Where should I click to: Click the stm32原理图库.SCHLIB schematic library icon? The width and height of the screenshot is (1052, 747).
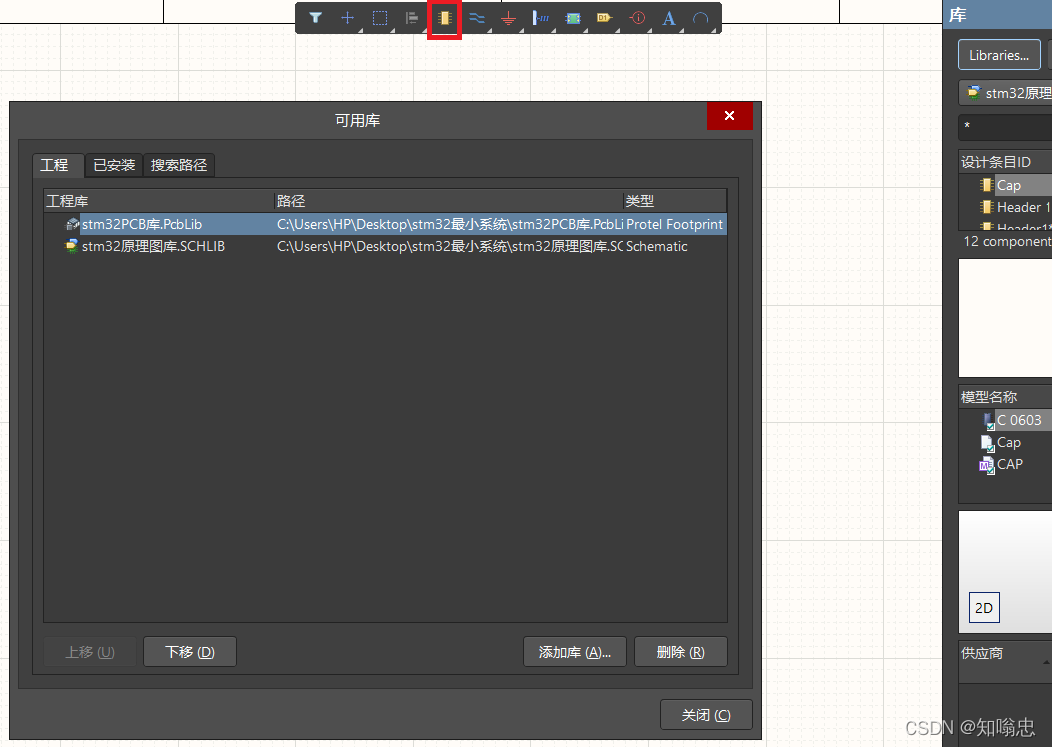coord(72,246)
